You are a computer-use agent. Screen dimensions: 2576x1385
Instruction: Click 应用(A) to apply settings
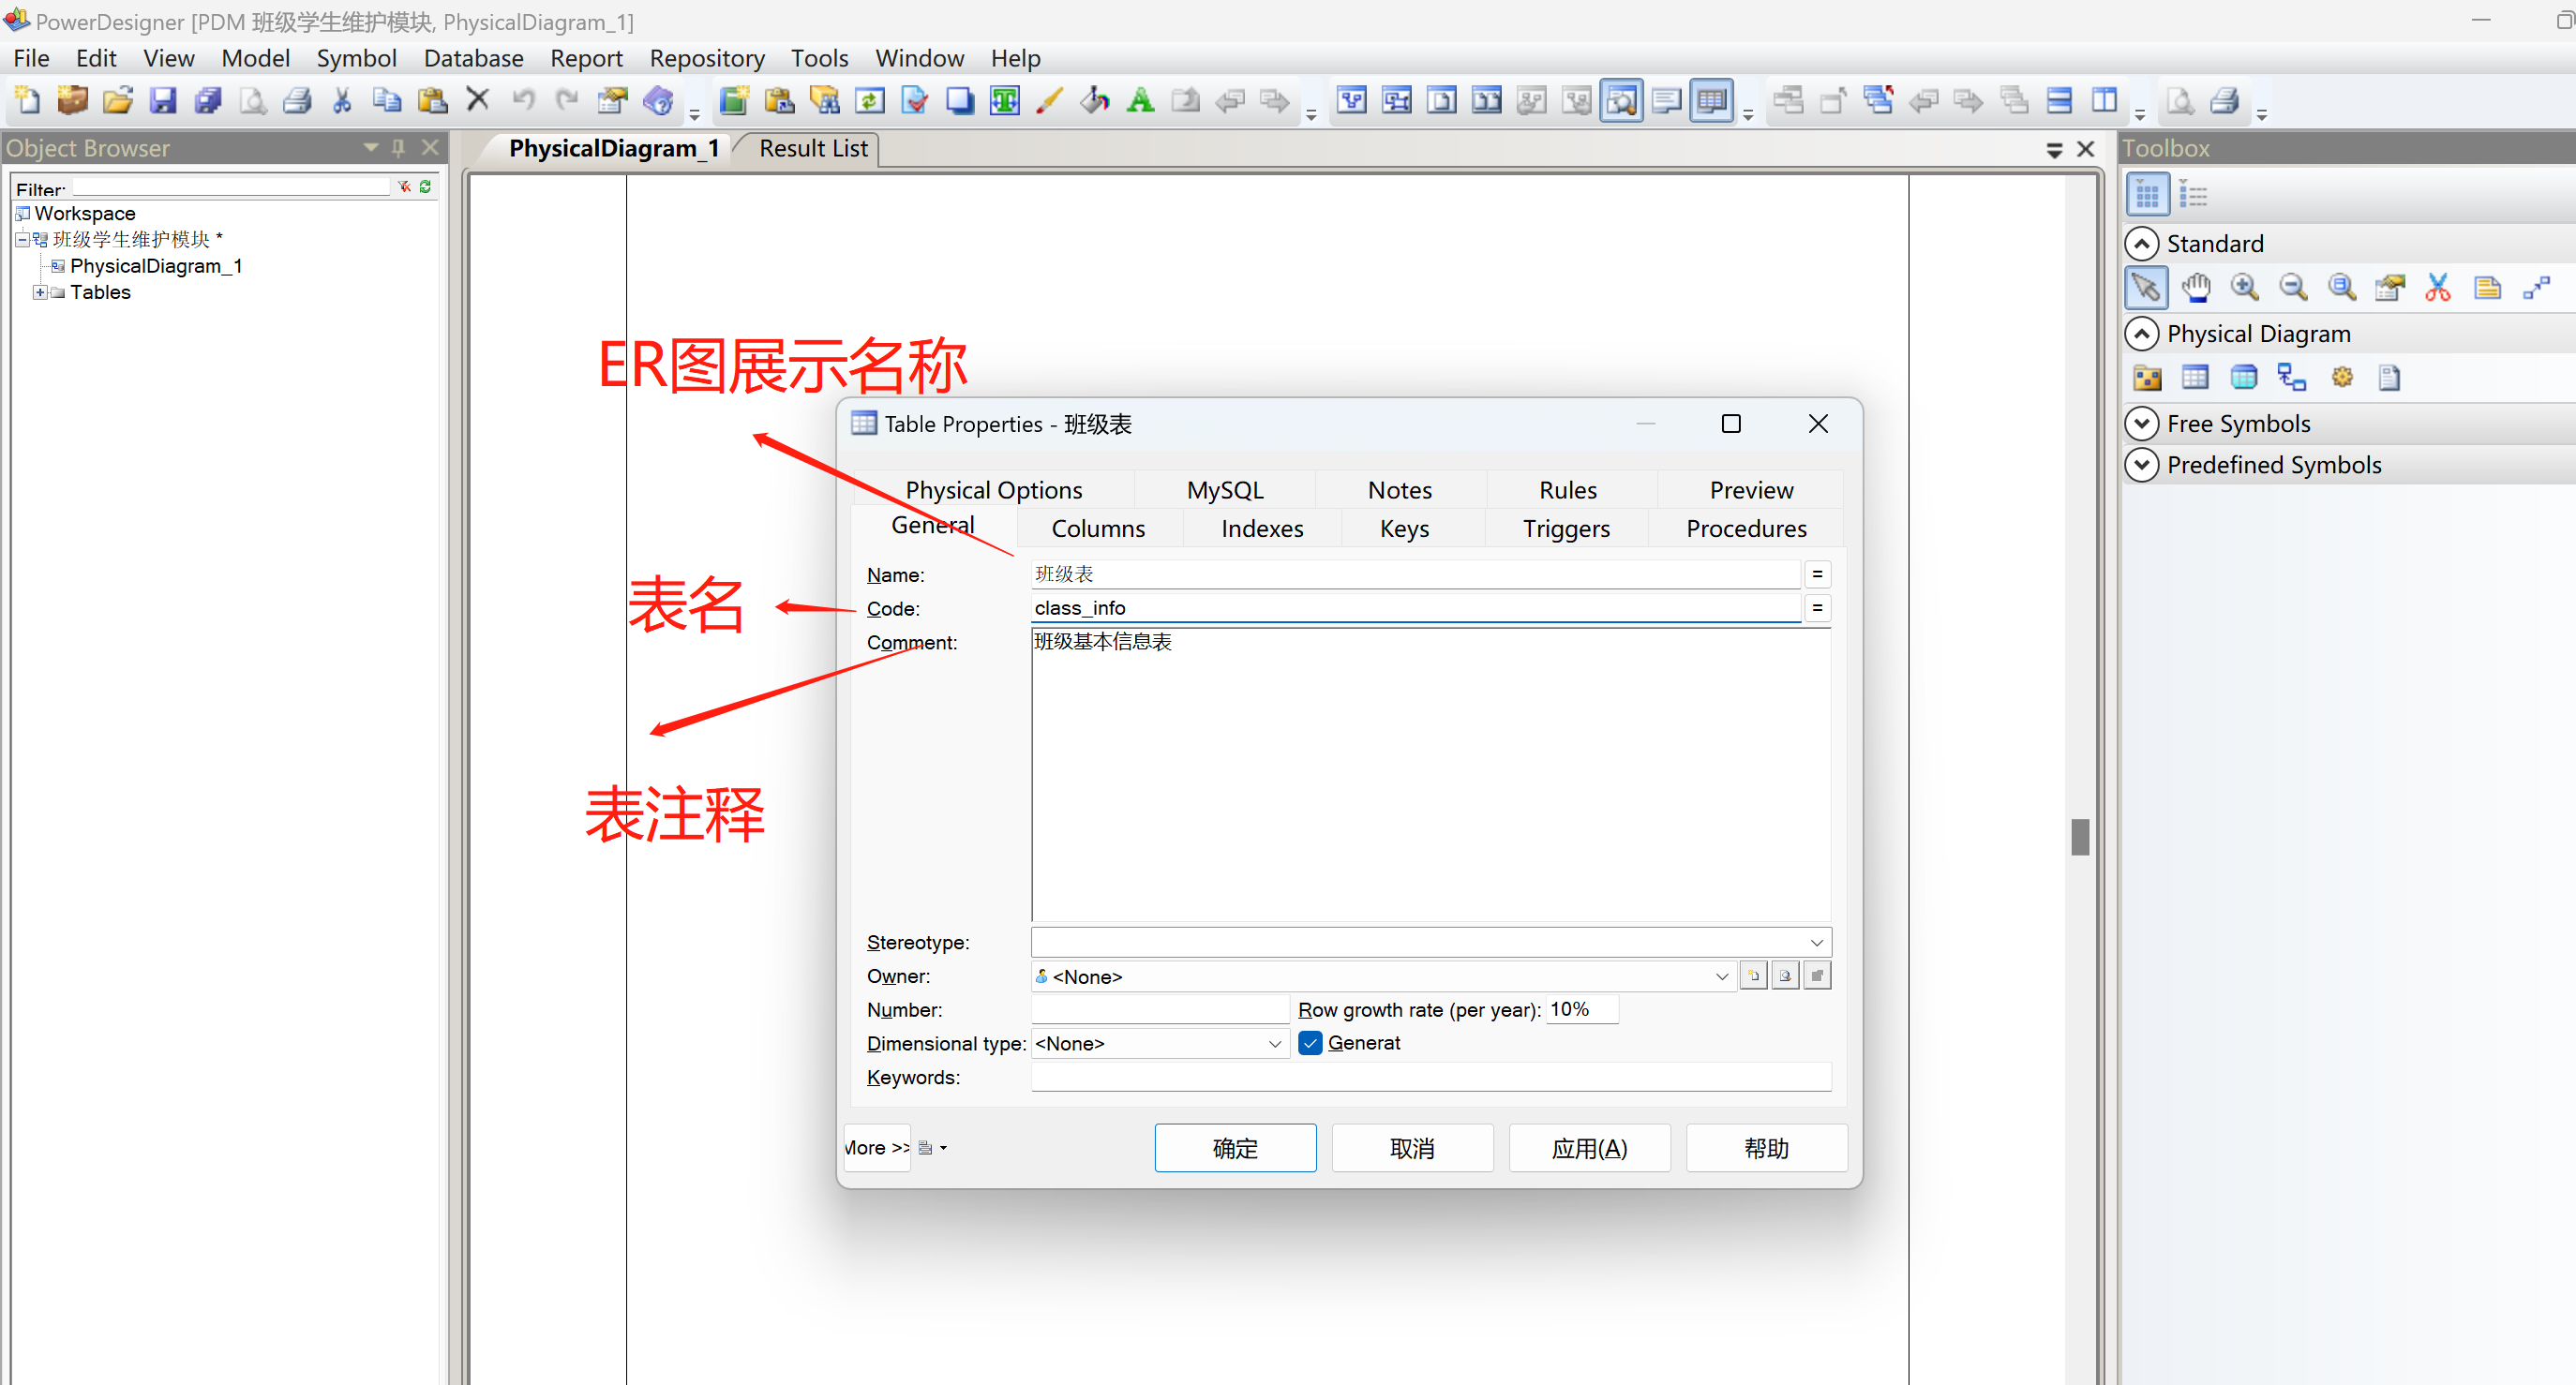1586,1148
